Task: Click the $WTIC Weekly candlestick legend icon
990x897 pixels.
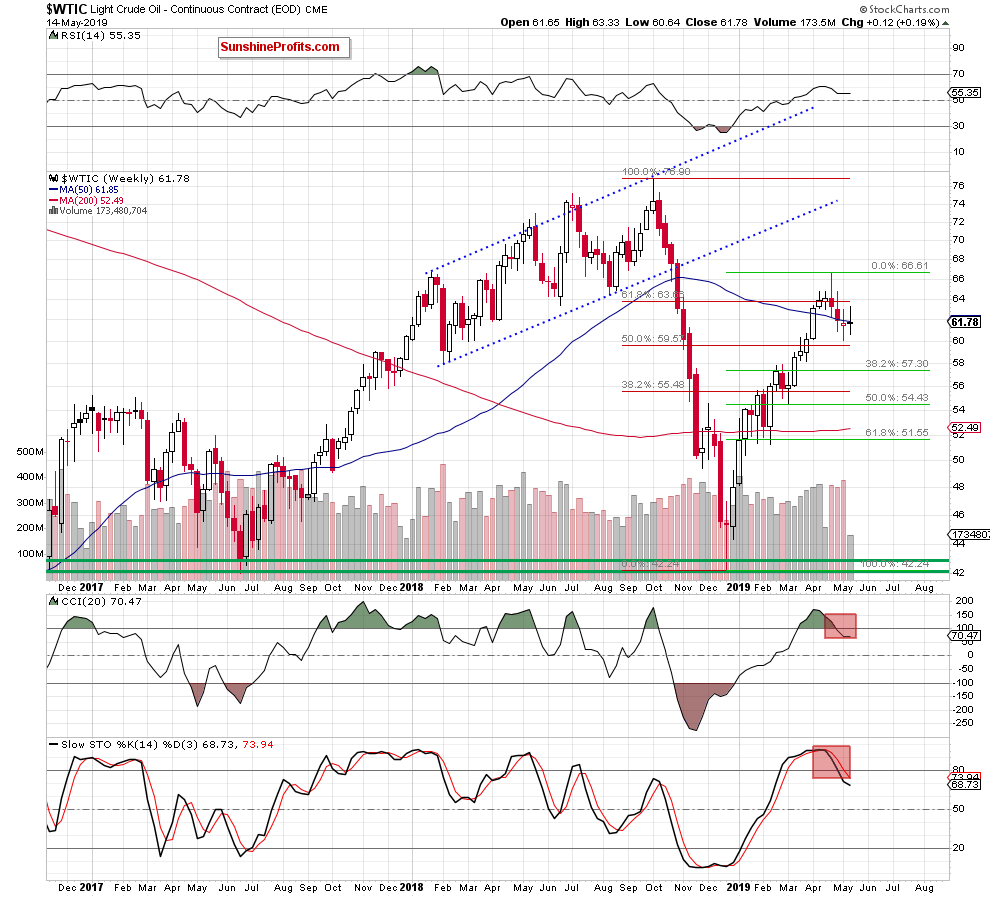Action: coord(54,179)
